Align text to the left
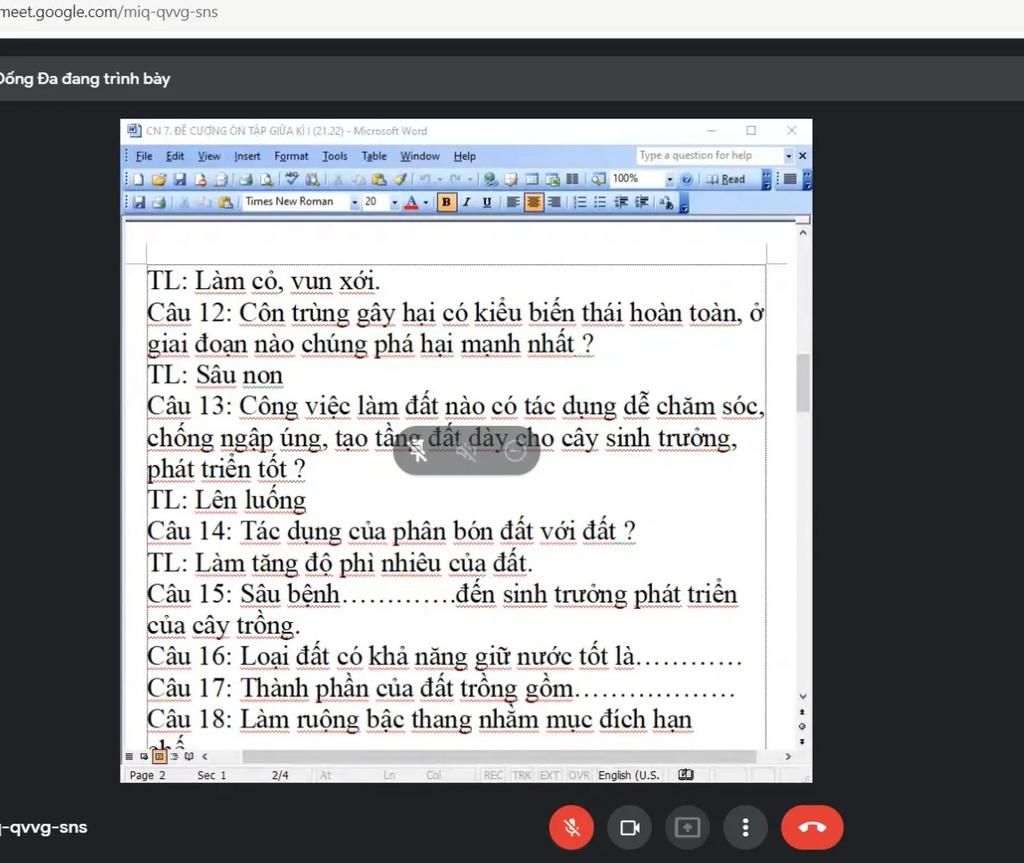The width and height of the screenshot is (1024, 863). [x=513, y=202]
